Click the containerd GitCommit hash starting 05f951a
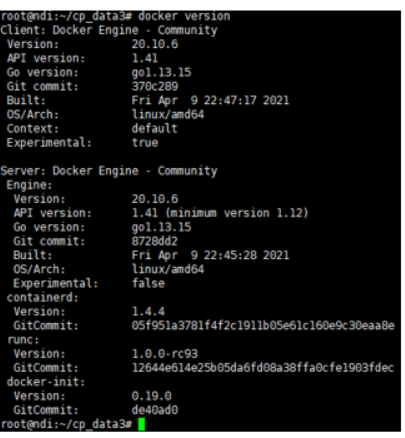Image resolution: width=405 pixels, height=438 pixels. click(x=263, y=325)
